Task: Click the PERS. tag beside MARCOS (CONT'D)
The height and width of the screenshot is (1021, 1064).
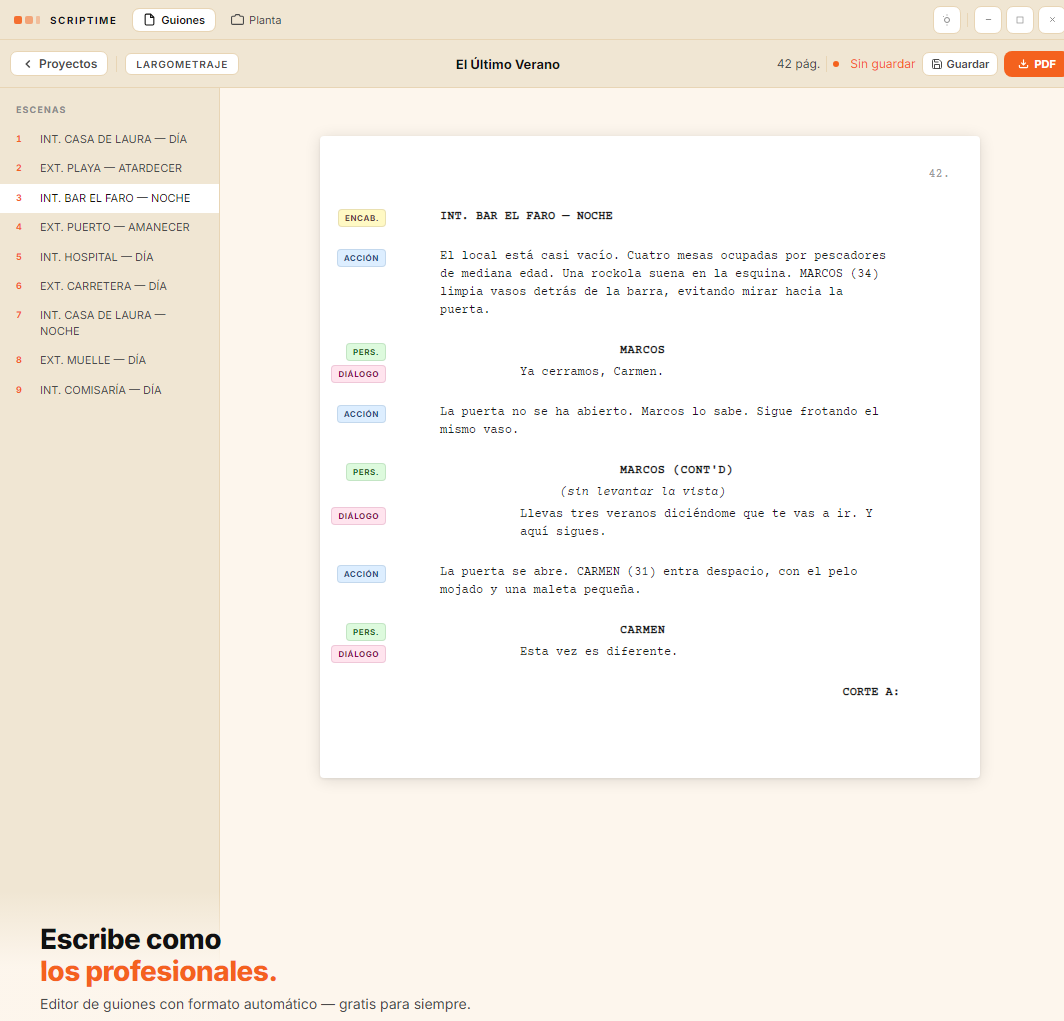Action: pyautogui.click(x=365, y=472)
